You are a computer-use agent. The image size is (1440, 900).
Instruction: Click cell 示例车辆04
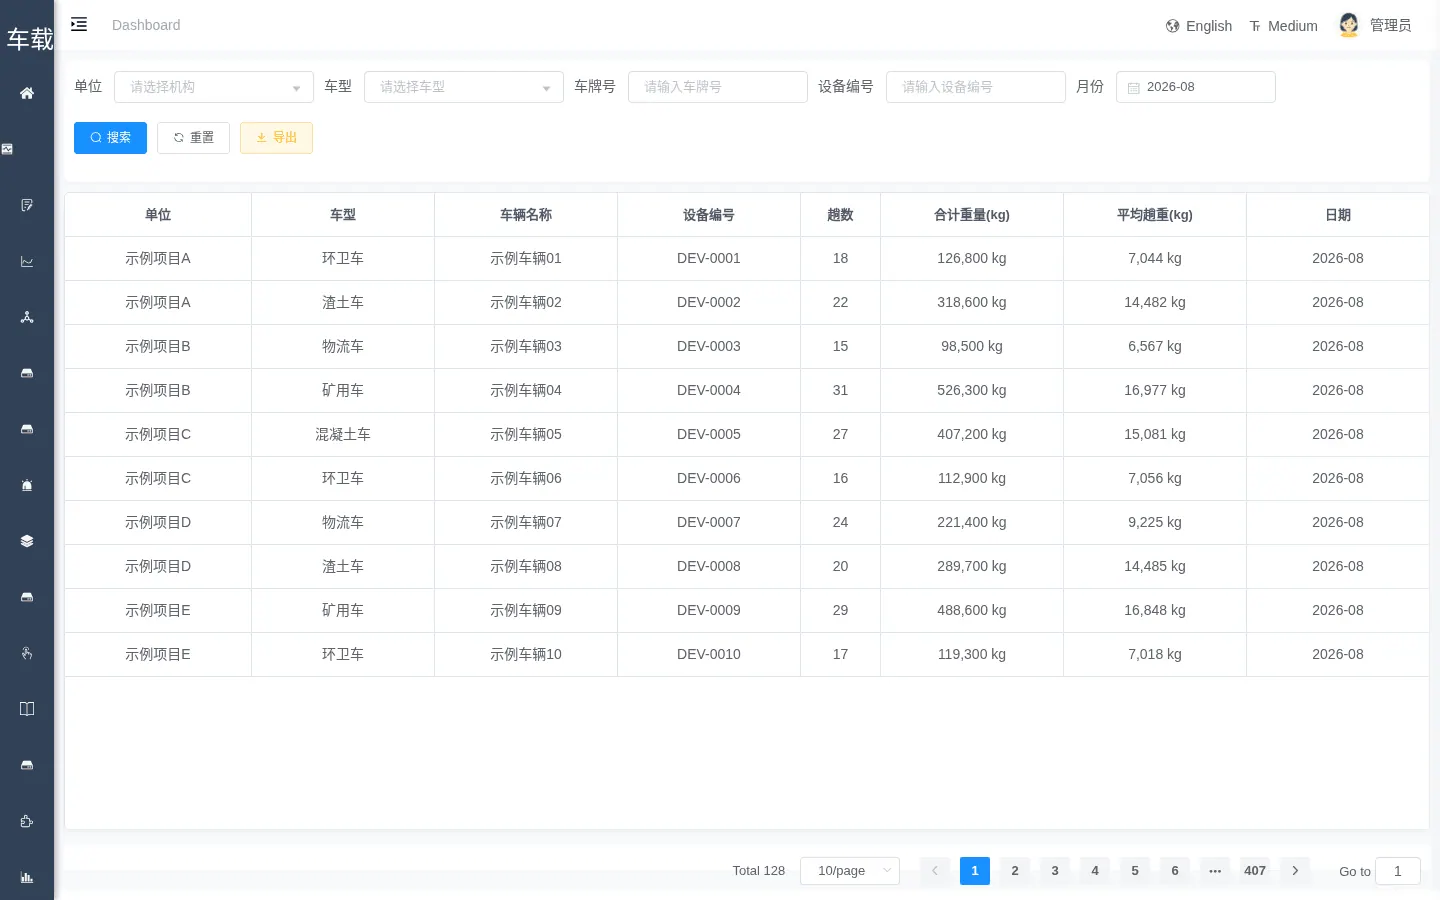(x=526, y=390)
